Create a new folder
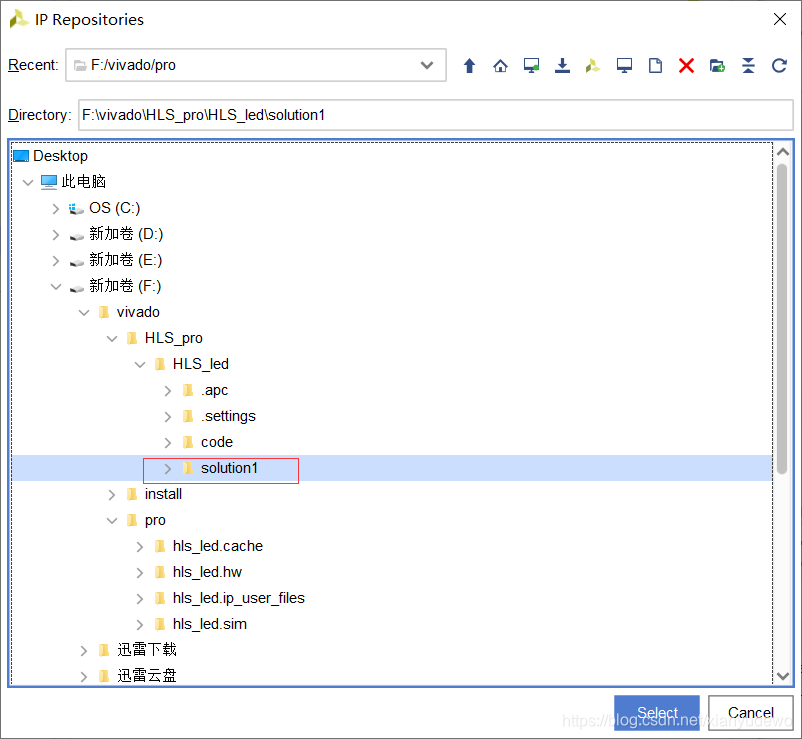The image size is (802, 739). tap(716, 65)
